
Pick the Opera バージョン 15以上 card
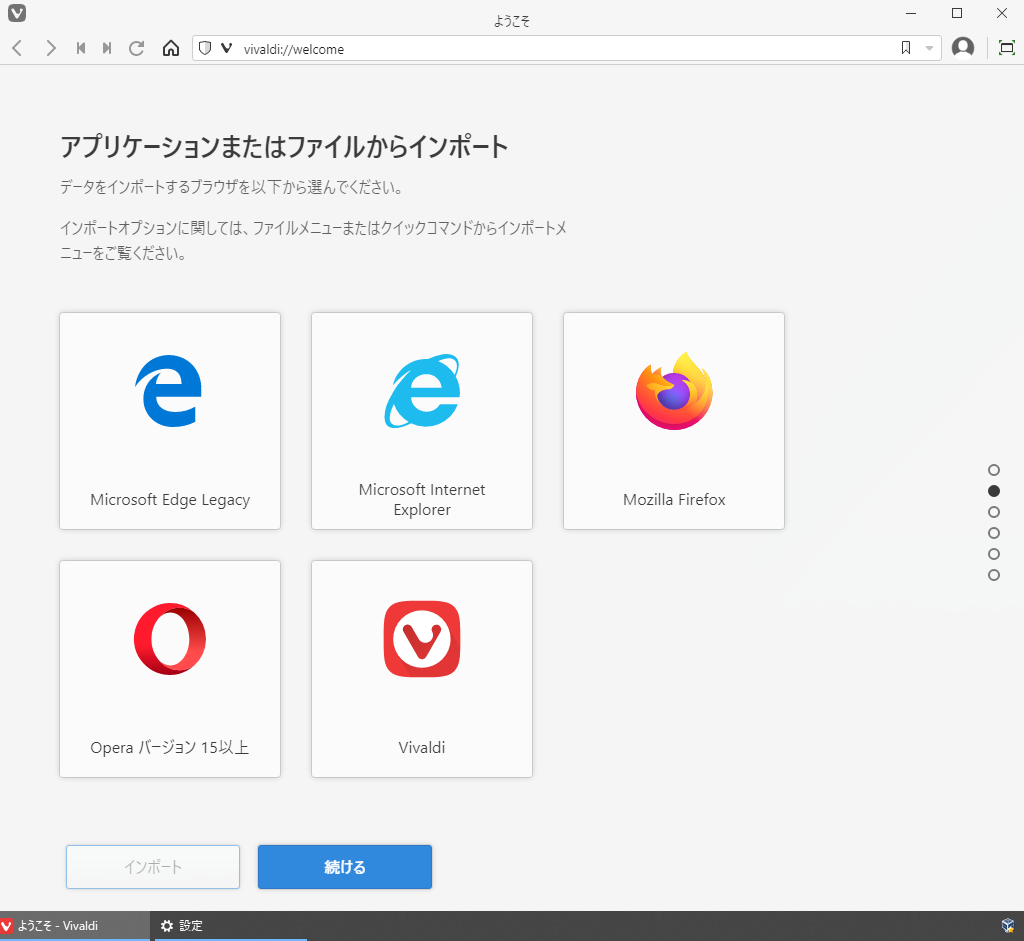[170, 669]
